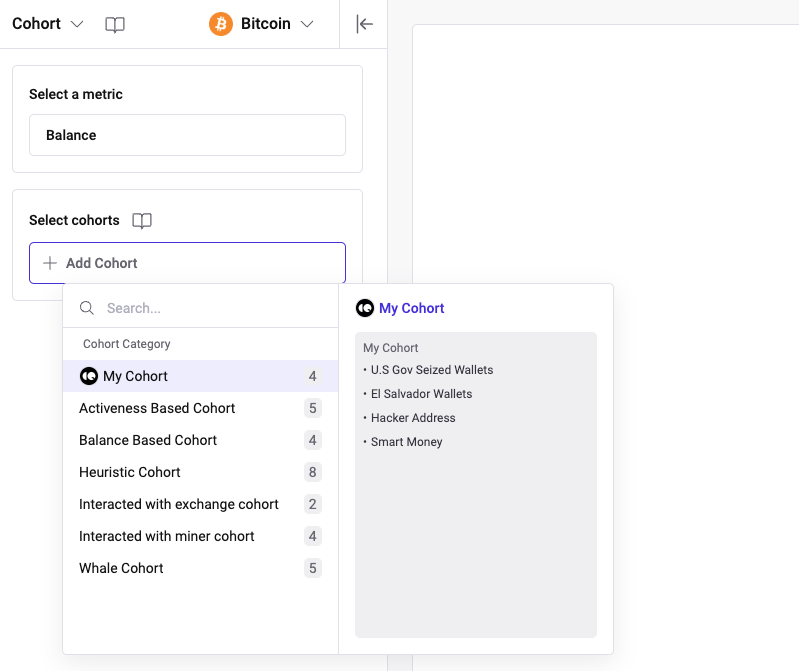Click the My Cohort logo in category list
Viewport: 799px width, 671px height.
[x=88, y=376]
